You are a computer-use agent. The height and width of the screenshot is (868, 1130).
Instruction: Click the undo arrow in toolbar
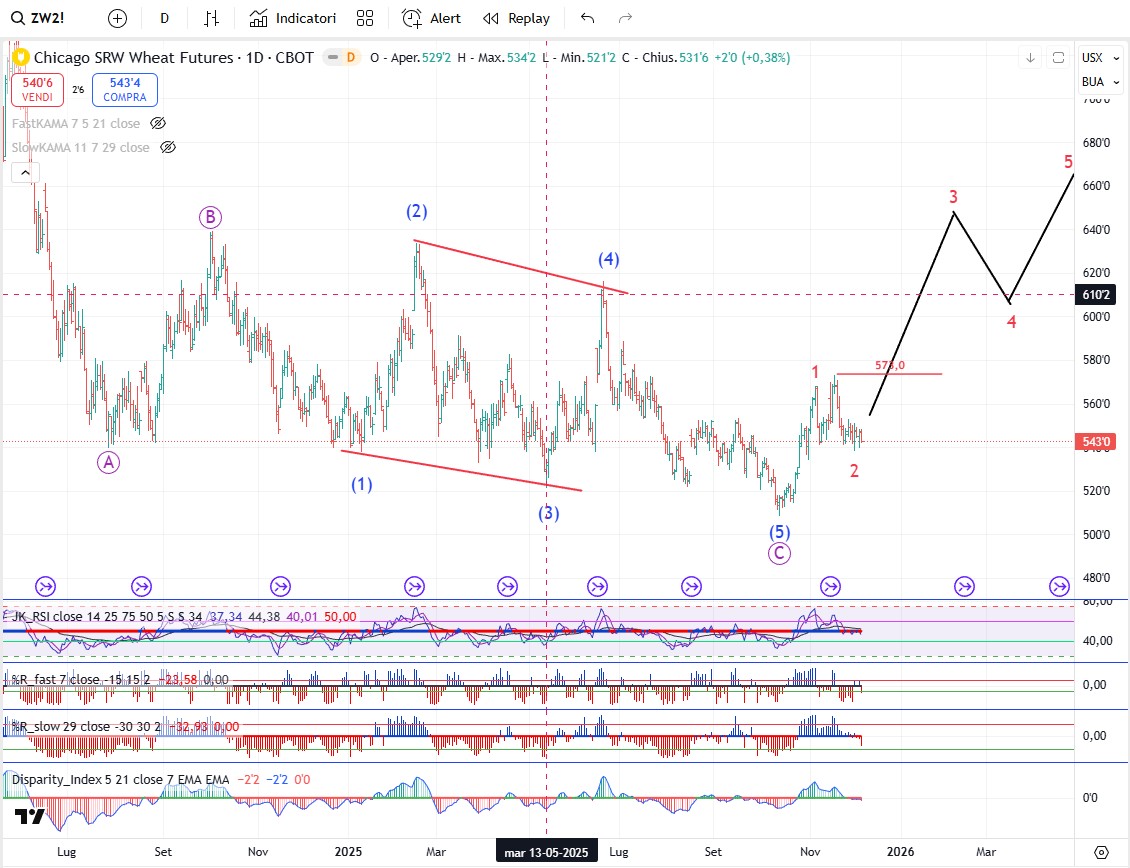pyautogui.click(x=587, y=18)
